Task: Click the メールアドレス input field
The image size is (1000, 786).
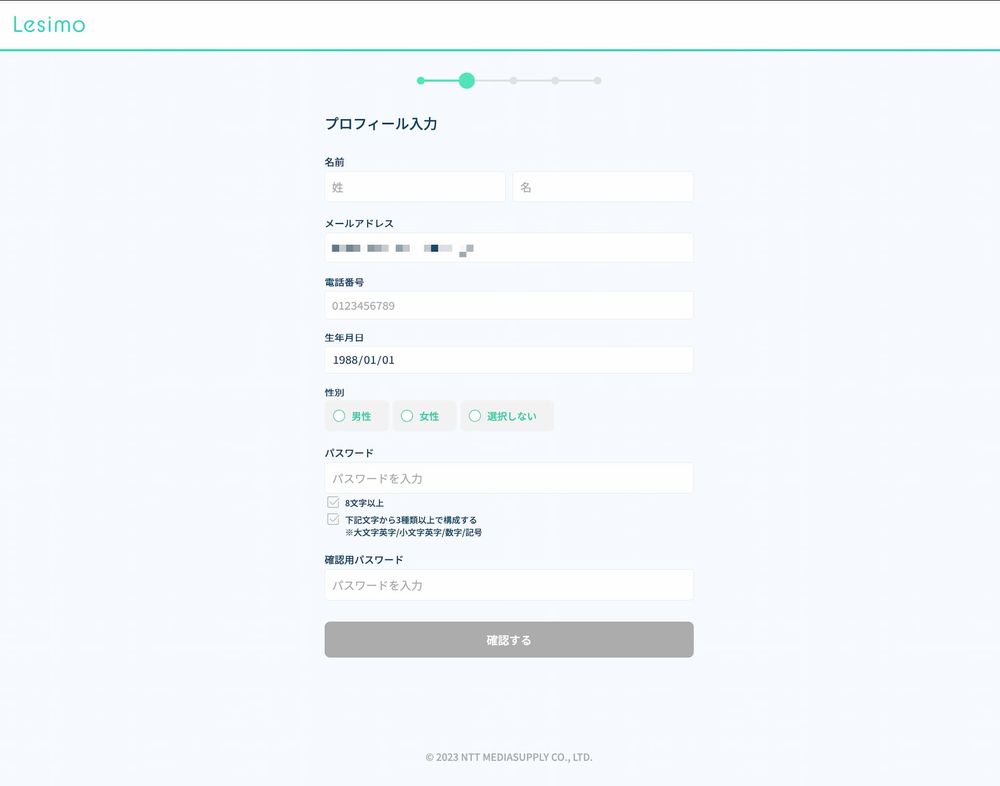Action: (508, 248)
